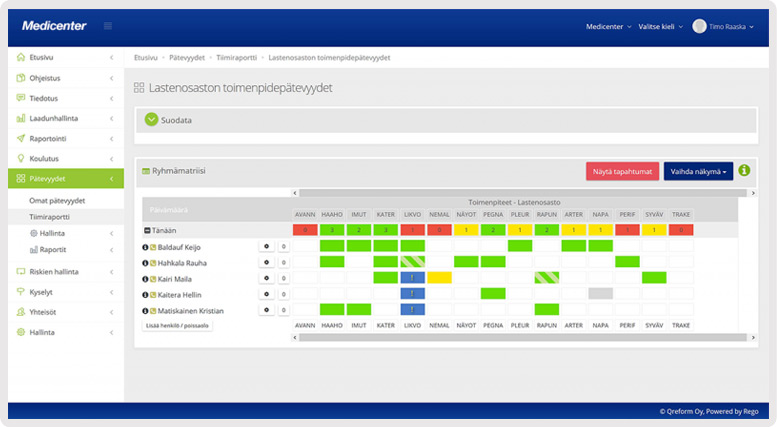Expand the Suodata filter panel
Viewport: 777px width, 427px height.
pyautogui.click(x=152, y=120)
